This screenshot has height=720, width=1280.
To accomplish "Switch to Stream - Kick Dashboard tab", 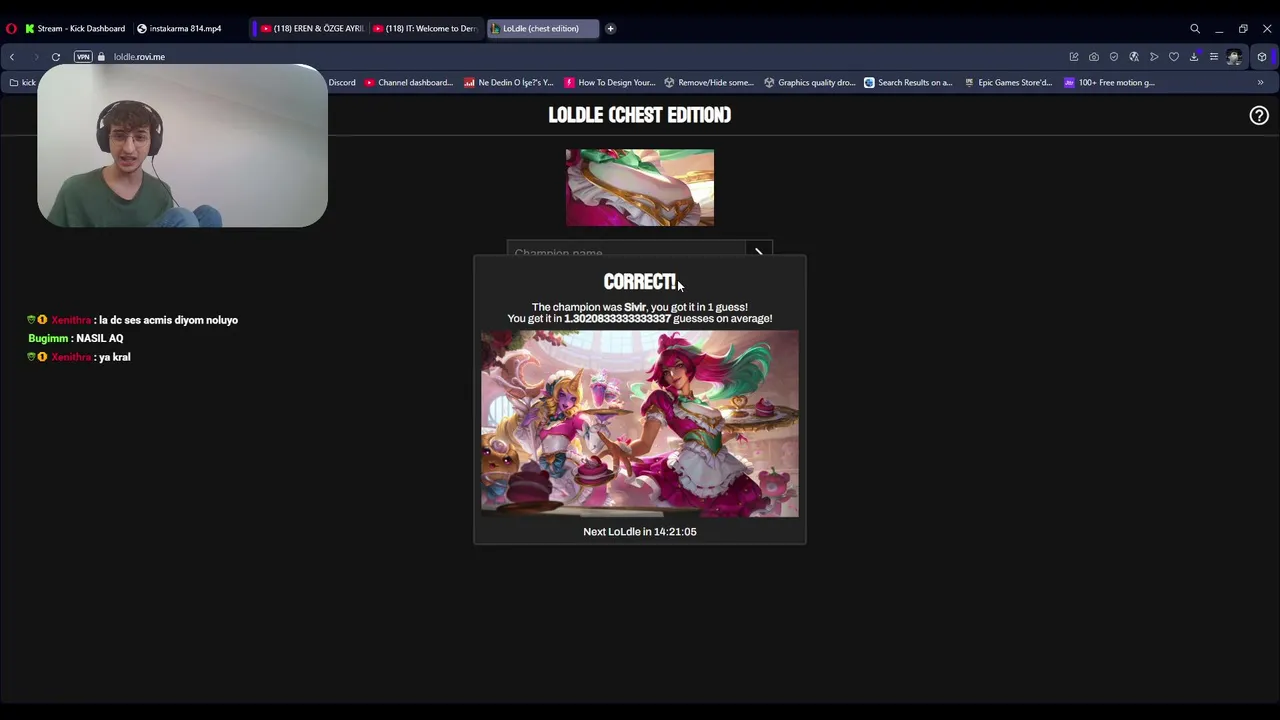I will 75,29.
